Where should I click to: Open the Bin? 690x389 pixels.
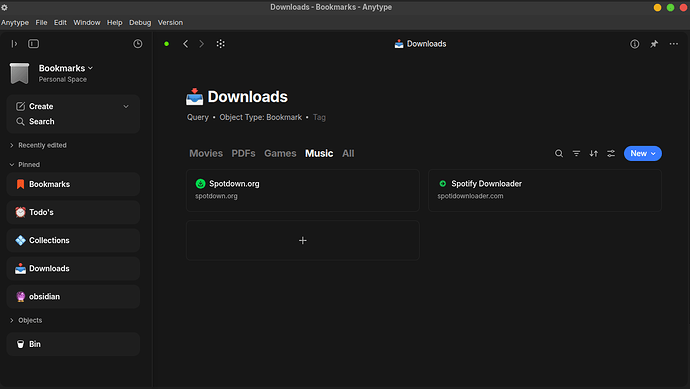click(x=73, y=344)
